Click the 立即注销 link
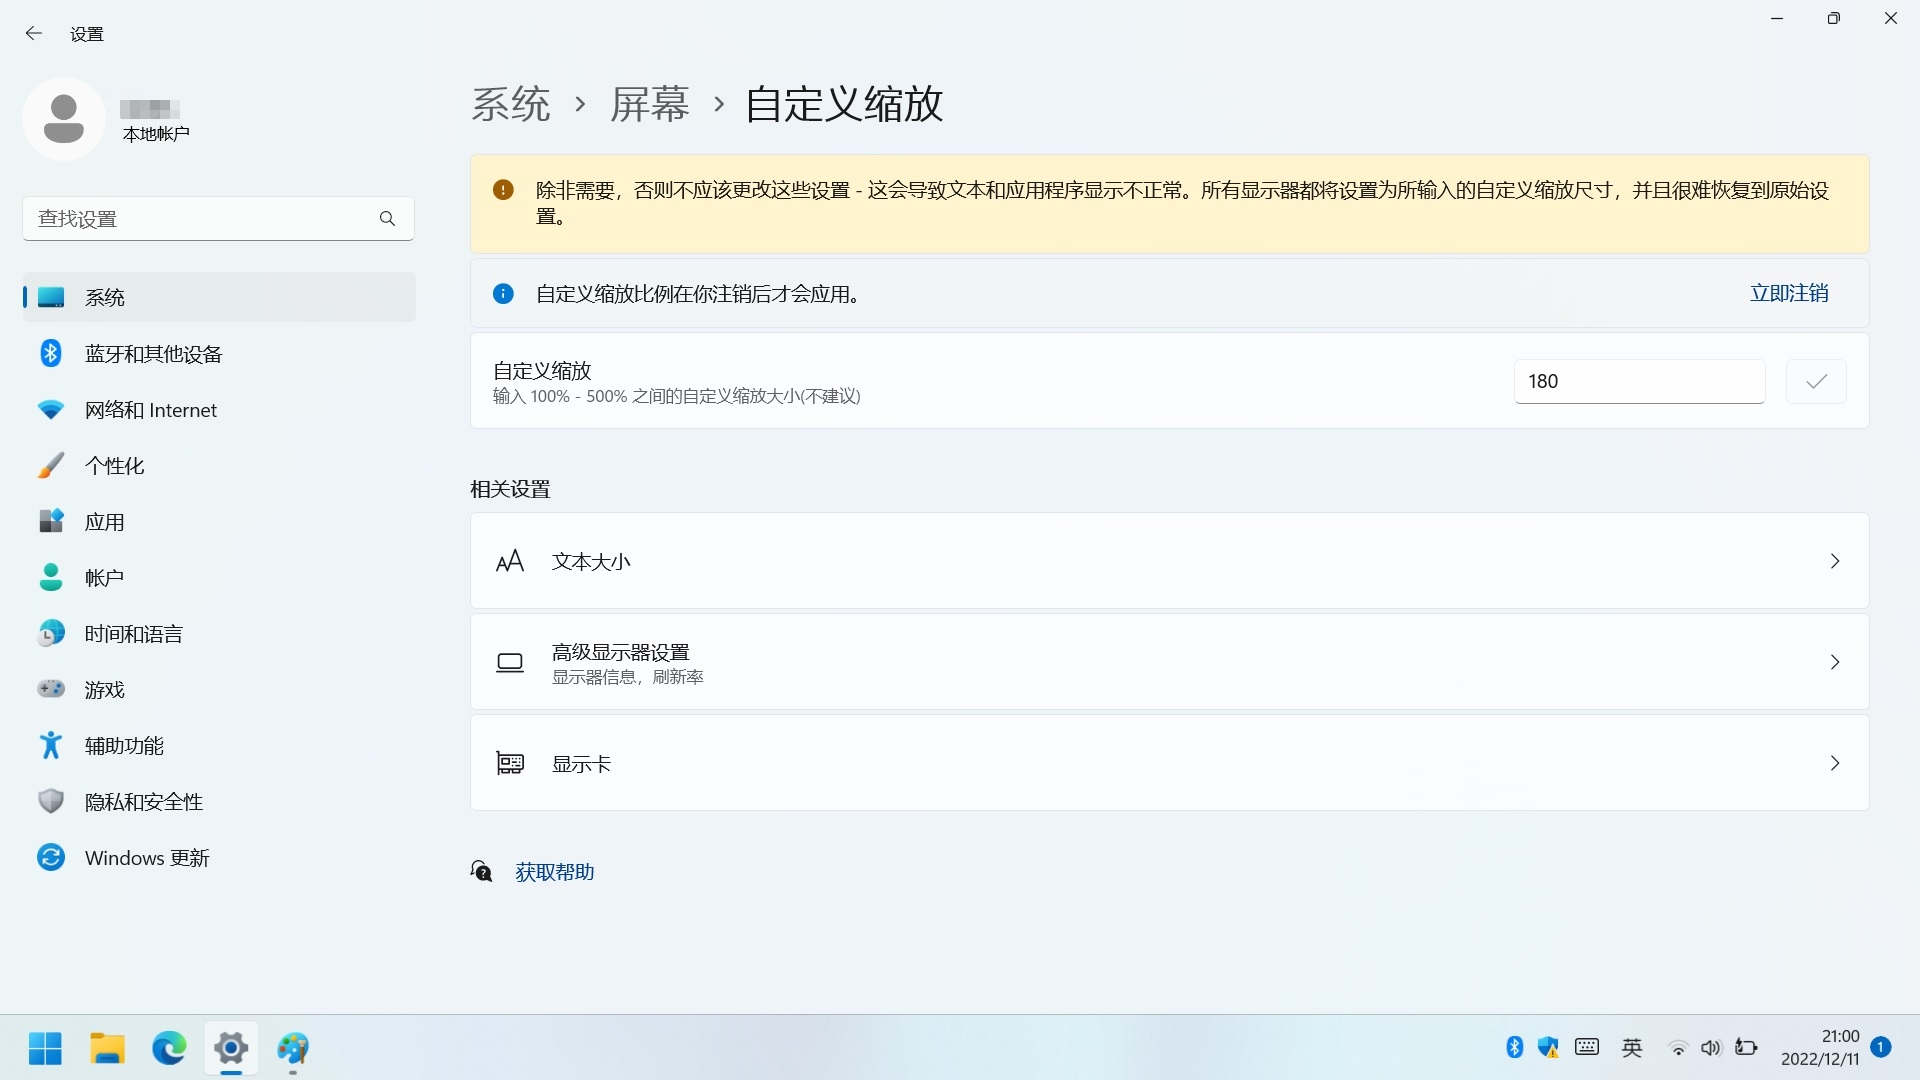Image resolution: width=1920 pixels, height=1080 pixels. [1788, 293]
